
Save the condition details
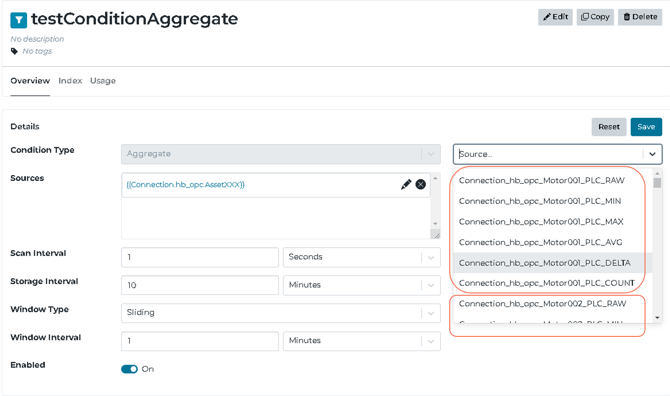tap(646, 127)
